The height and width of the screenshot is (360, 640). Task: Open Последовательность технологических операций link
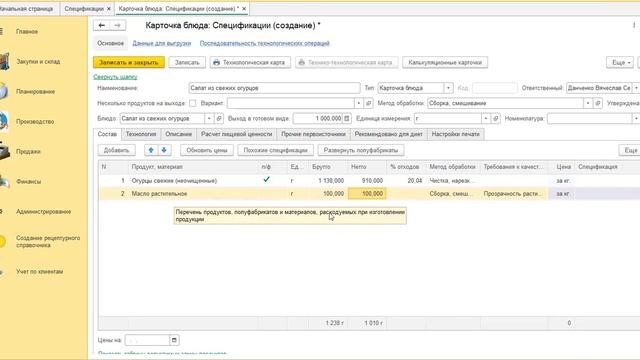[x=264, y=43]
